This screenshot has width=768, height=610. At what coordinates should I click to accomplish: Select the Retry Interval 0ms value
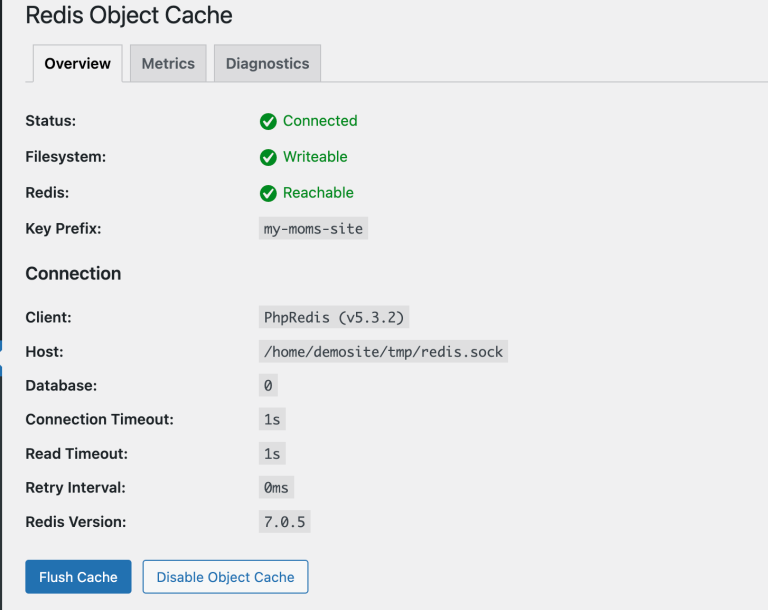point(276,488)
